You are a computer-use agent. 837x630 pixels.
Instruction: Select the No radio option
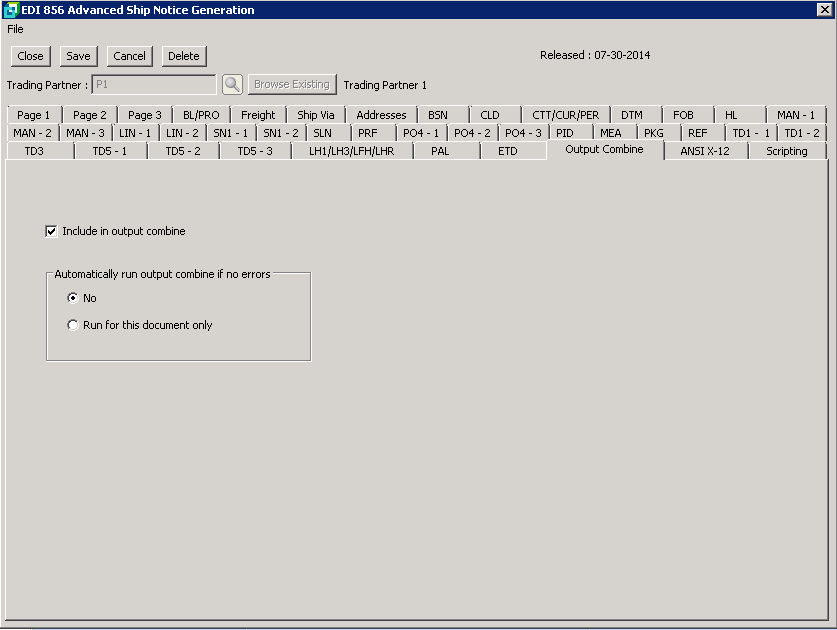(72, 298)
